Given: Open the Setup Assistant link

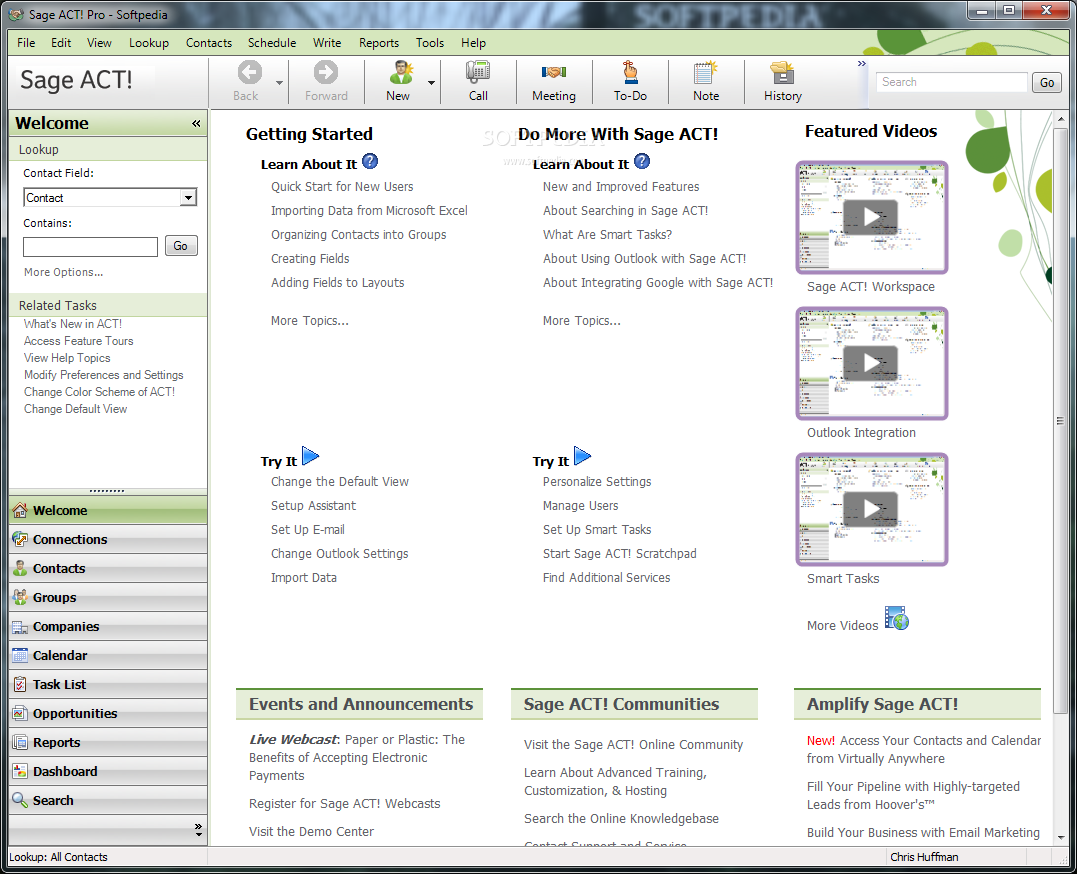Looking at the screenshot, I should click(313, 506).
